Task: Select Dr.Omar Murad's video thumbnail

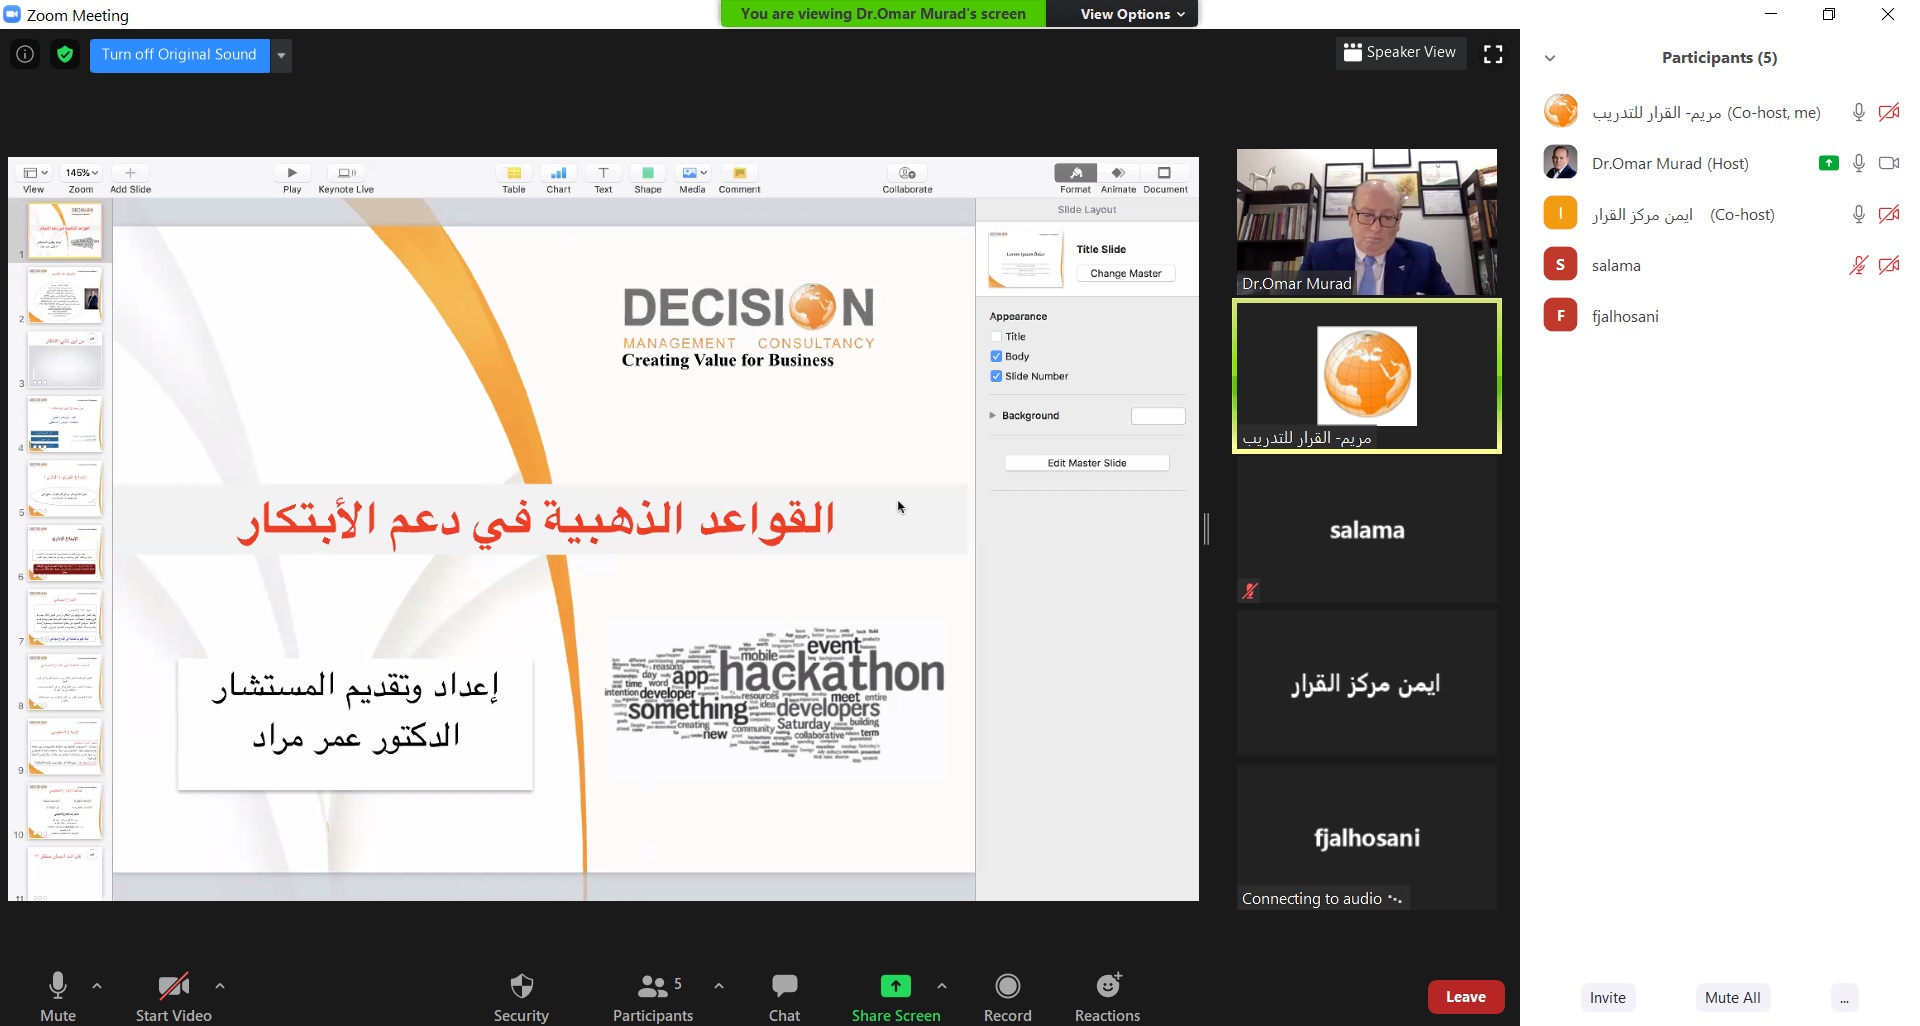Action: point(1366,222)
